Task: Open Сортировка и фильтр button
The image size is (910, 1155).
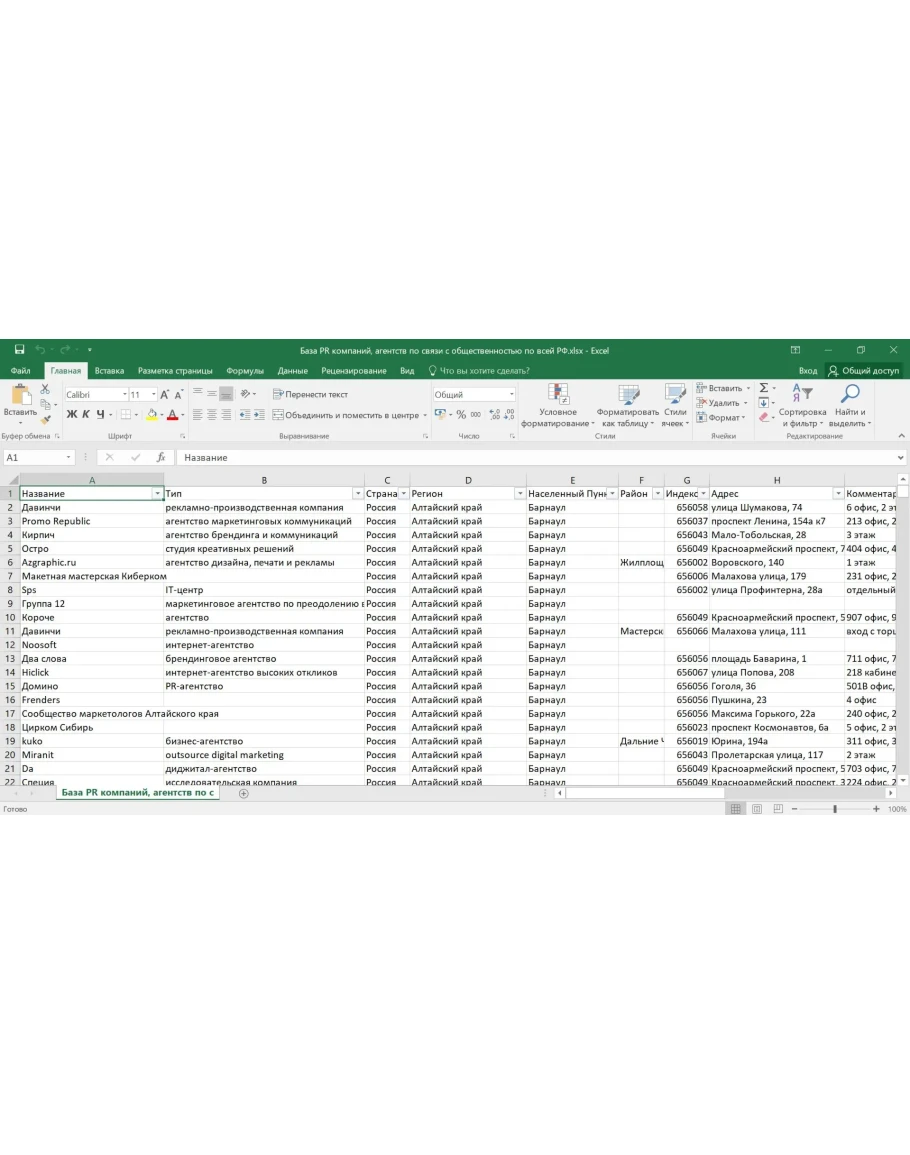Action: click(x=802, y=406)
